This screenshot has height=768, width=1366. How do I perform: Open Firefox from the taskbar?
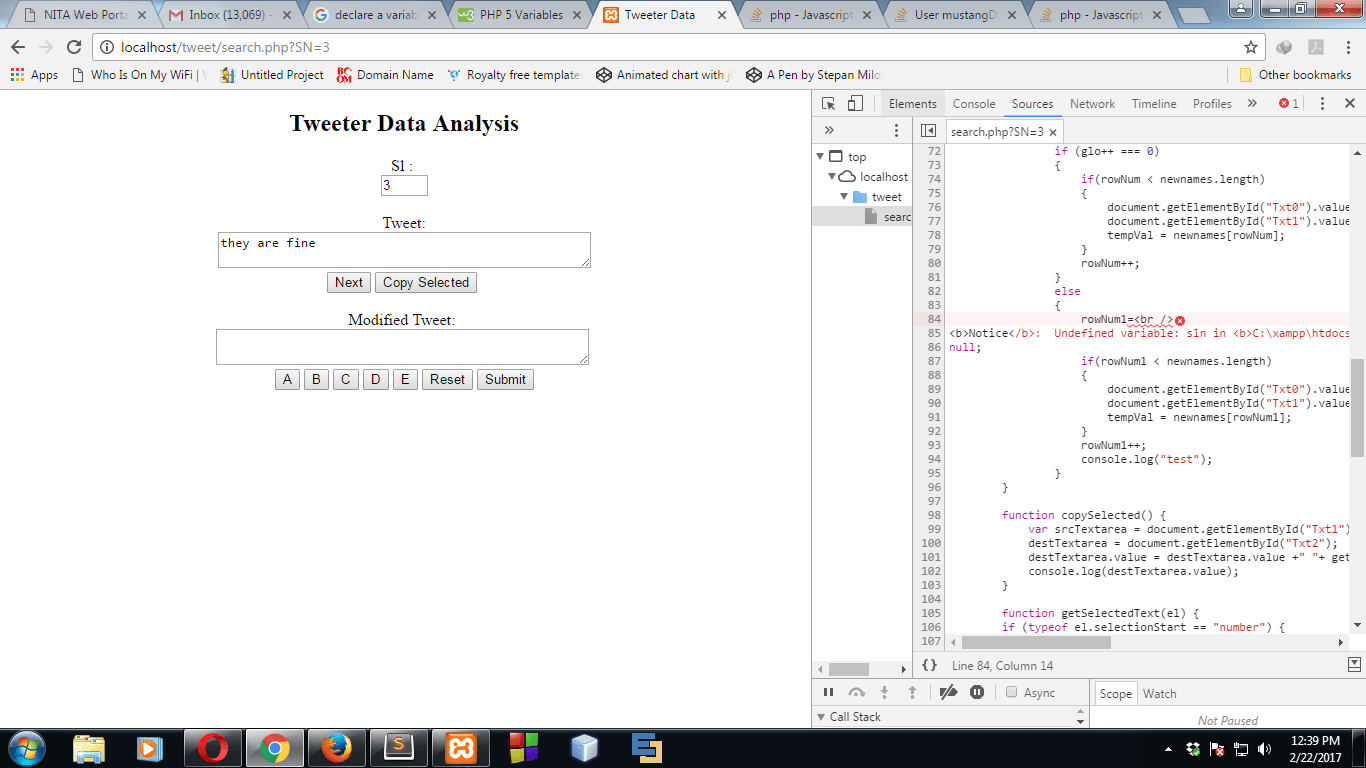click(x=337, y=747)
